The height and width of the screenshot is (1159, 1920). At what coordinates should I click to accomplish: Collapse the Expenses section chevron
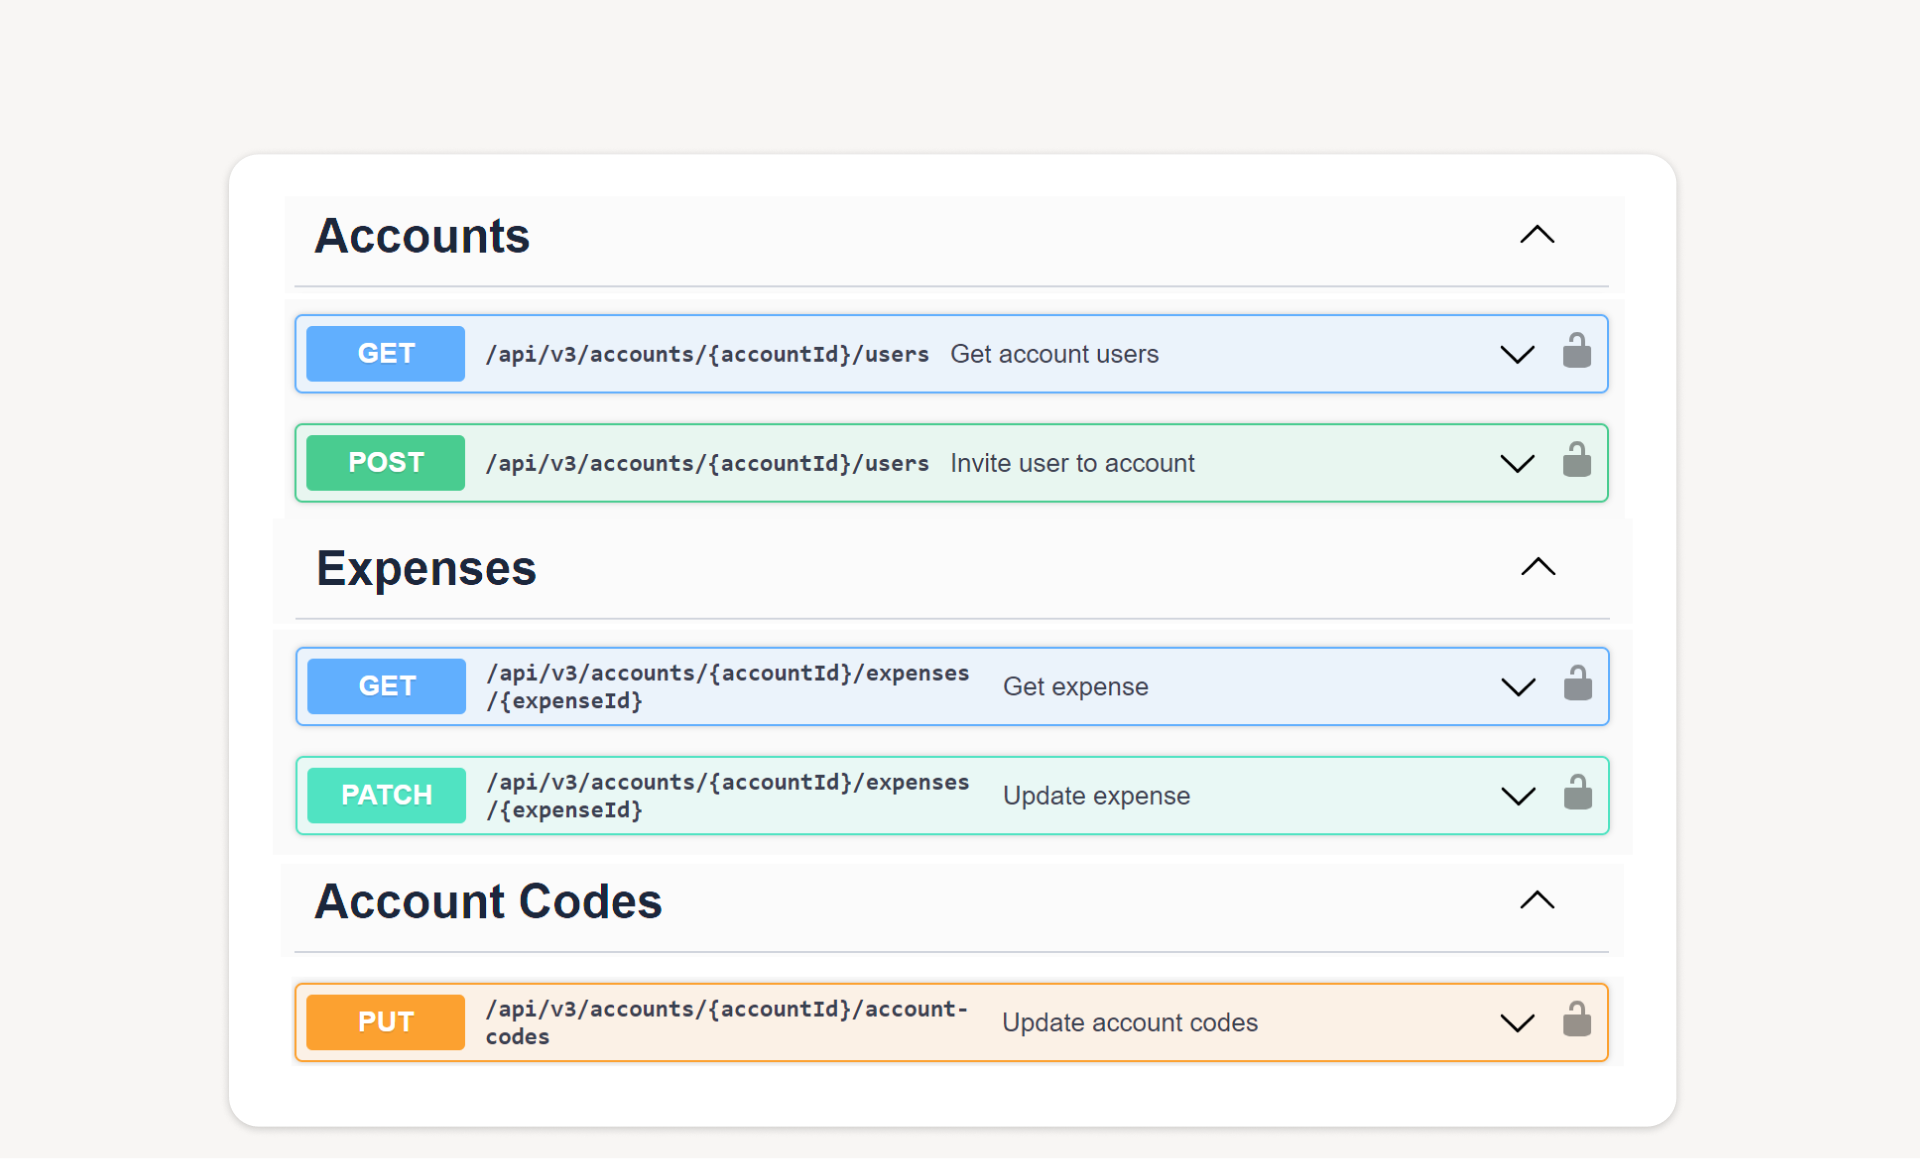[x=1538, y=567]
